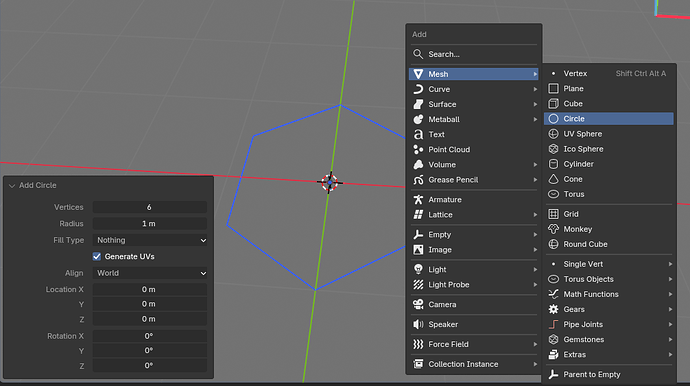Click the Empty axes icon
Screen dimensions: 690x386
coord(418,235)
